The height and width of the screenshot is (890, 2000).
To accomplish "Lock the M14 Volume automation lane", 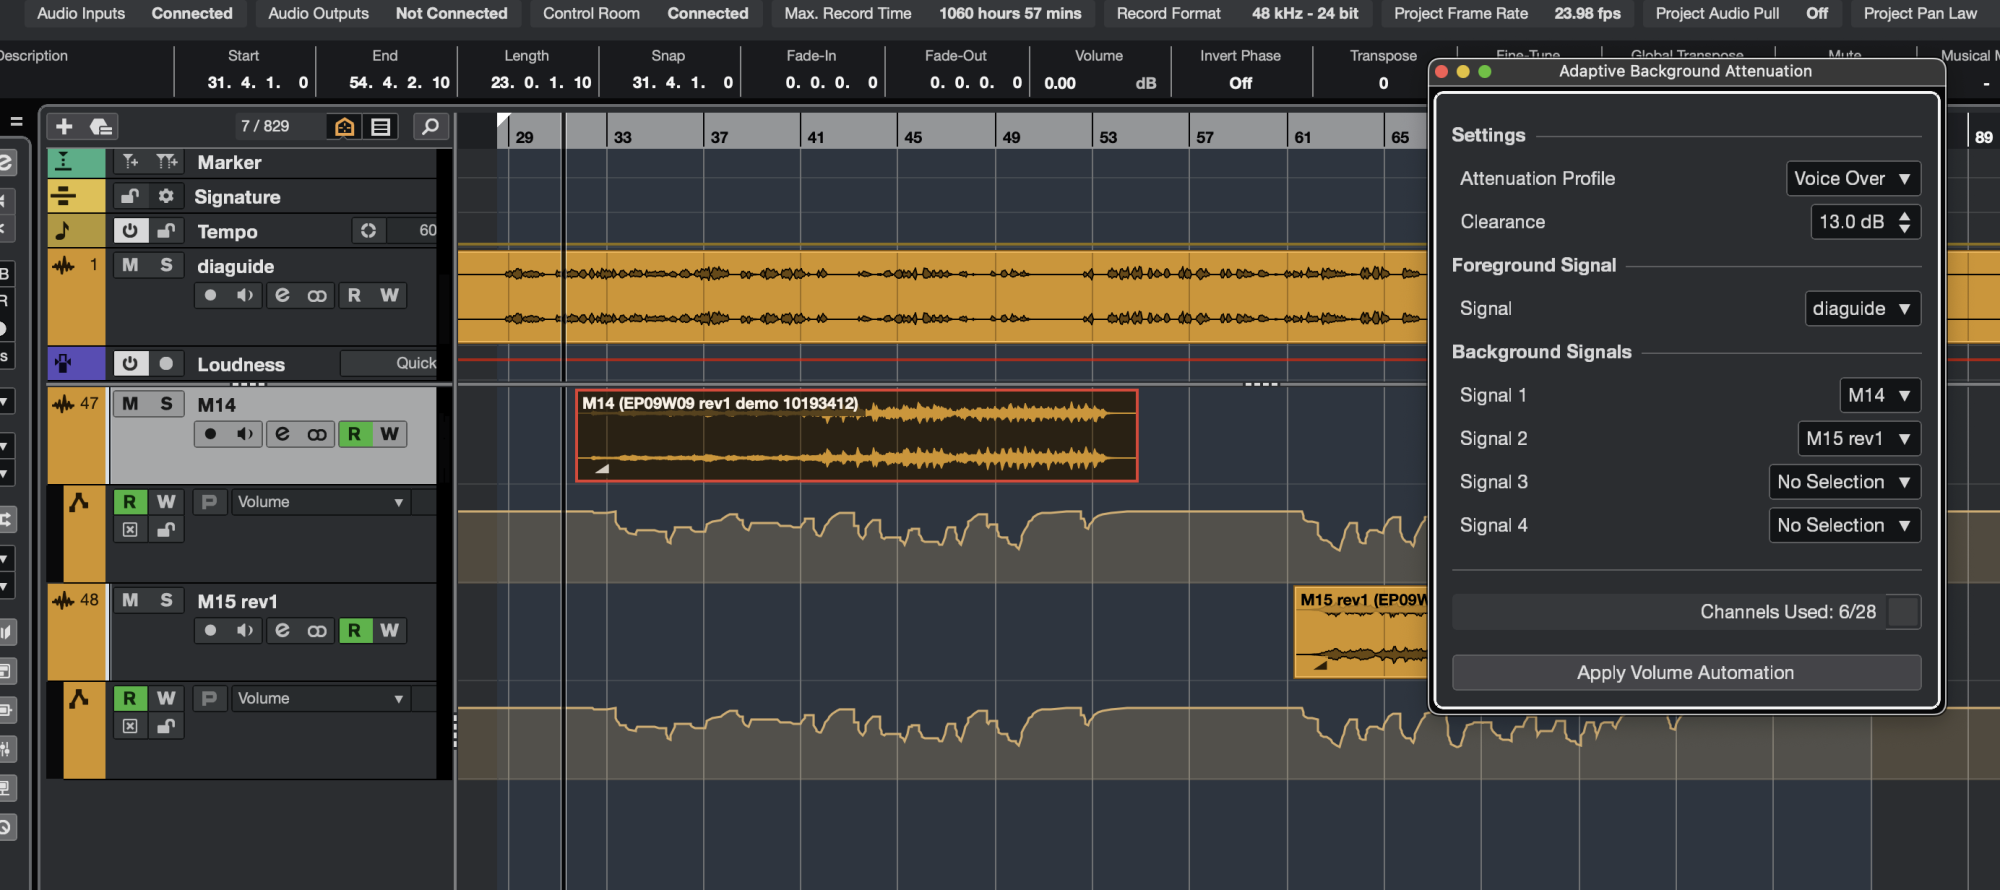I will click(x=166, y=530).
